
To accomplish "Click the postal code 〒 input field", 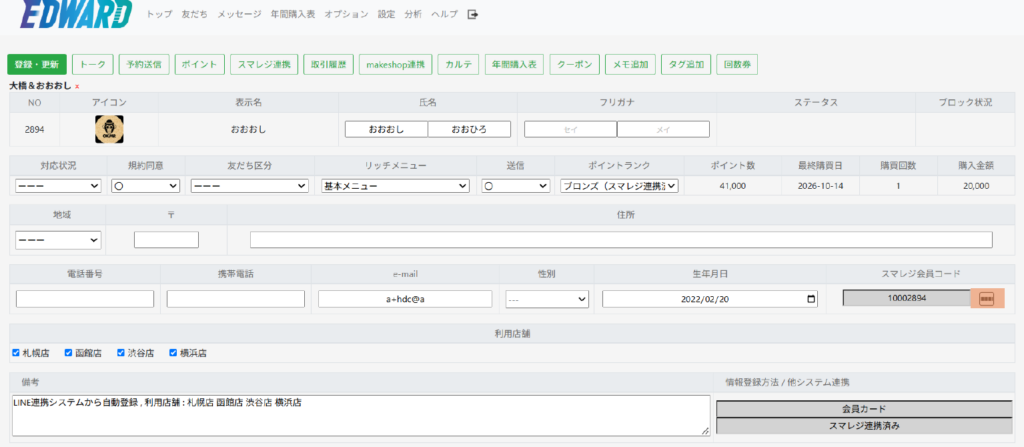I will (167, 240).
